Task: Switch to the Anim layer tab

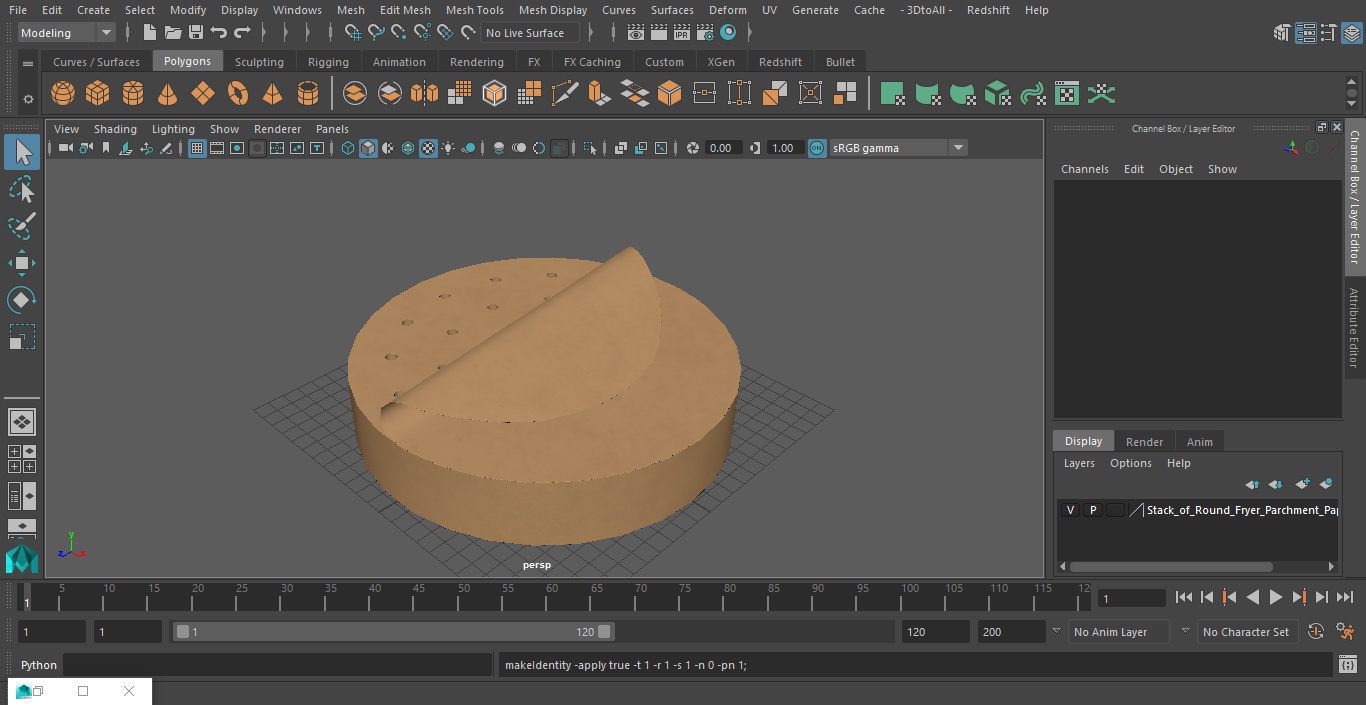Action: point(1199,442)
